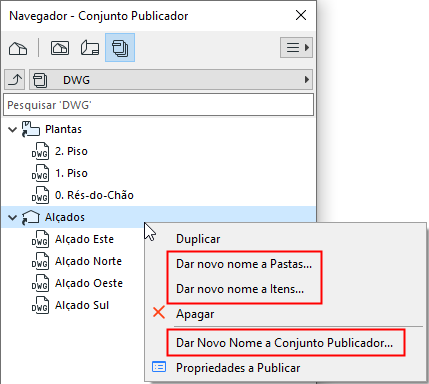Close the Navegador panel

(x=301, y=15)
